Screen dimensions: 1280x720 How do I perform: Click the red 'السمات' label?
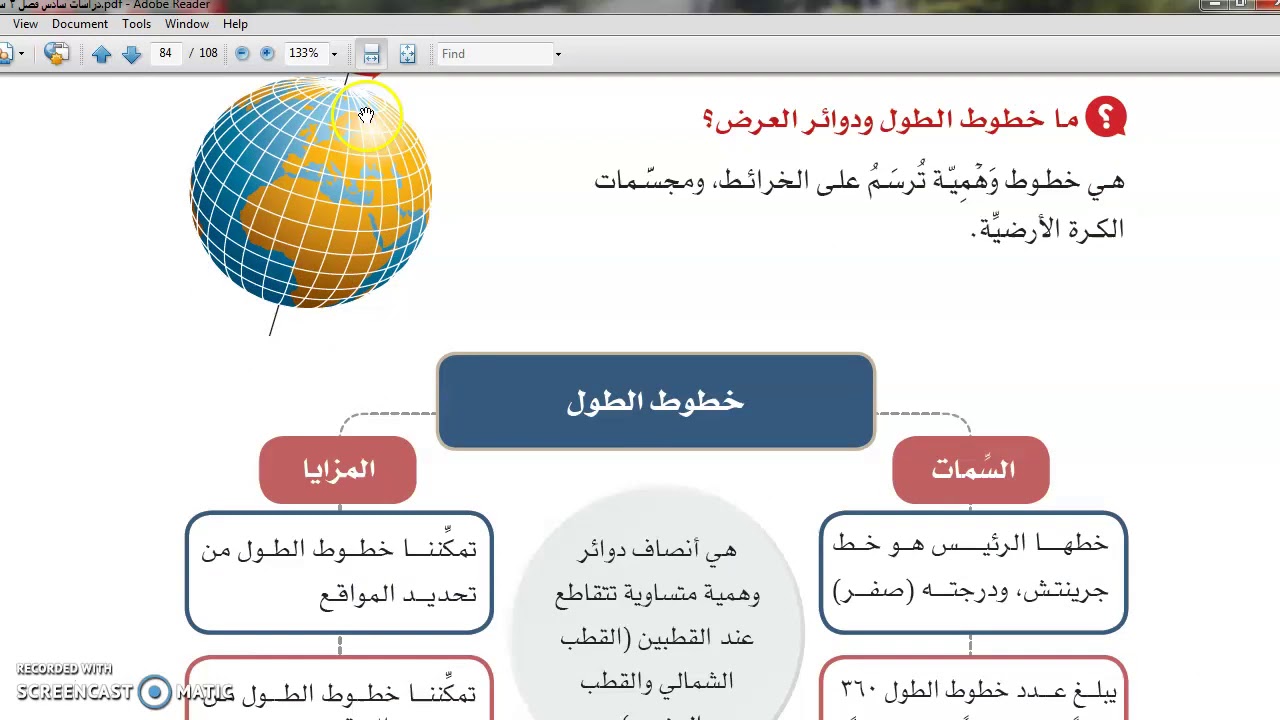(971, 469)
